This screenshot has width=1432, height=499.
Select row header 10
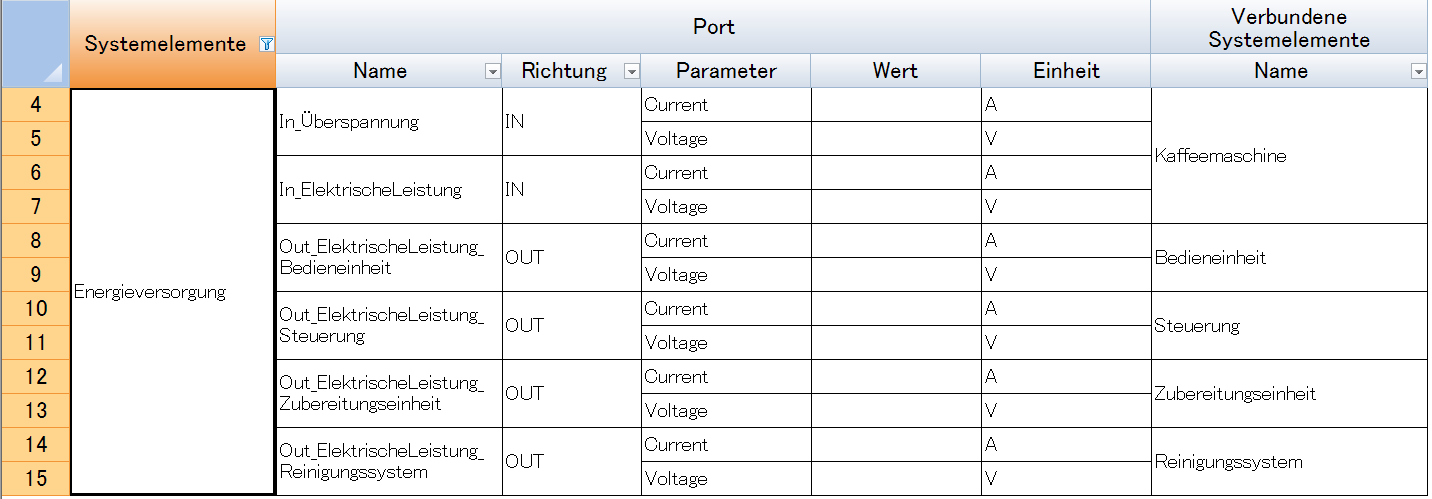point(35,309)
